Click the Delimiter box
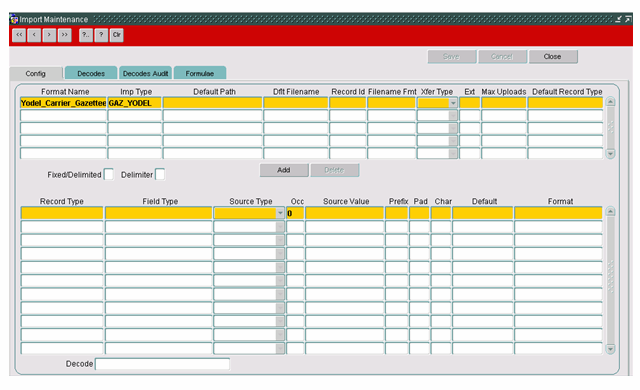640x390 pixels. click(x=160, y=175)
